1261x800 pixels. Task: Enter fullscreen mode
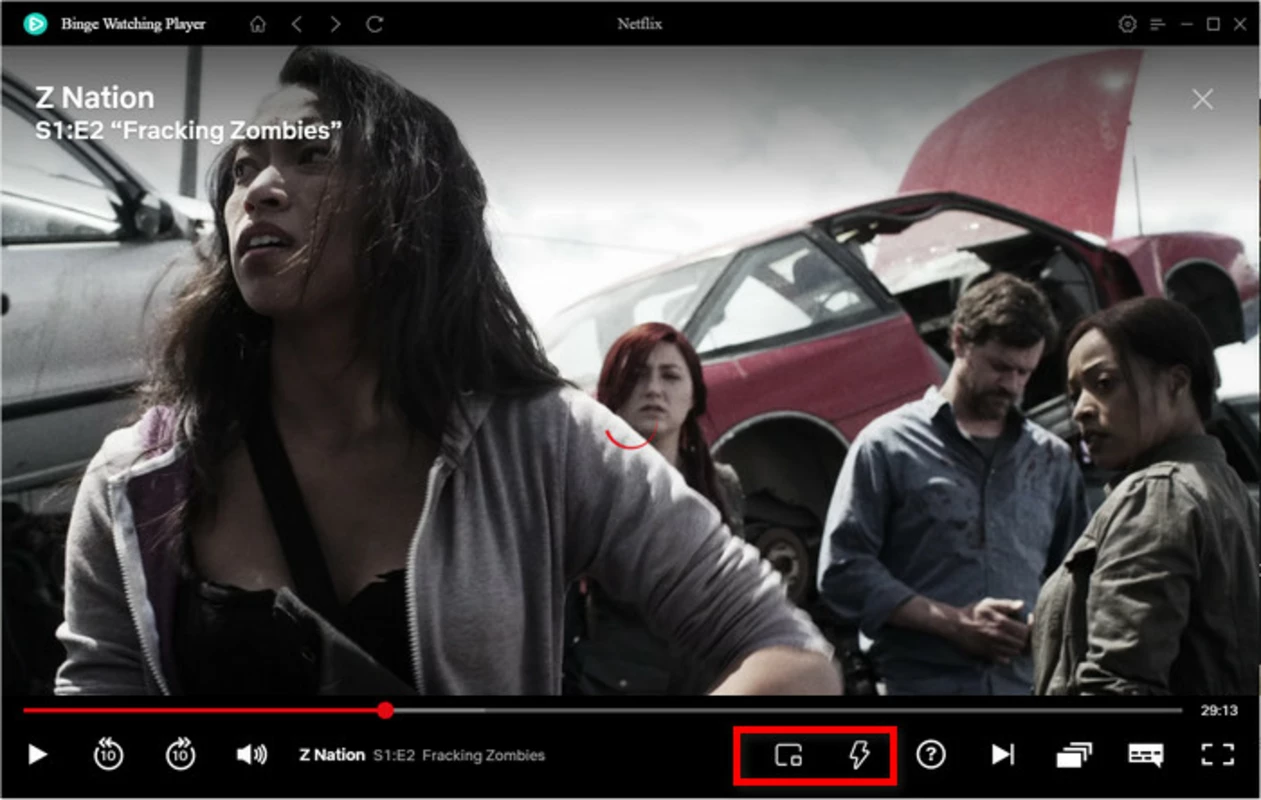[1218, 755]
